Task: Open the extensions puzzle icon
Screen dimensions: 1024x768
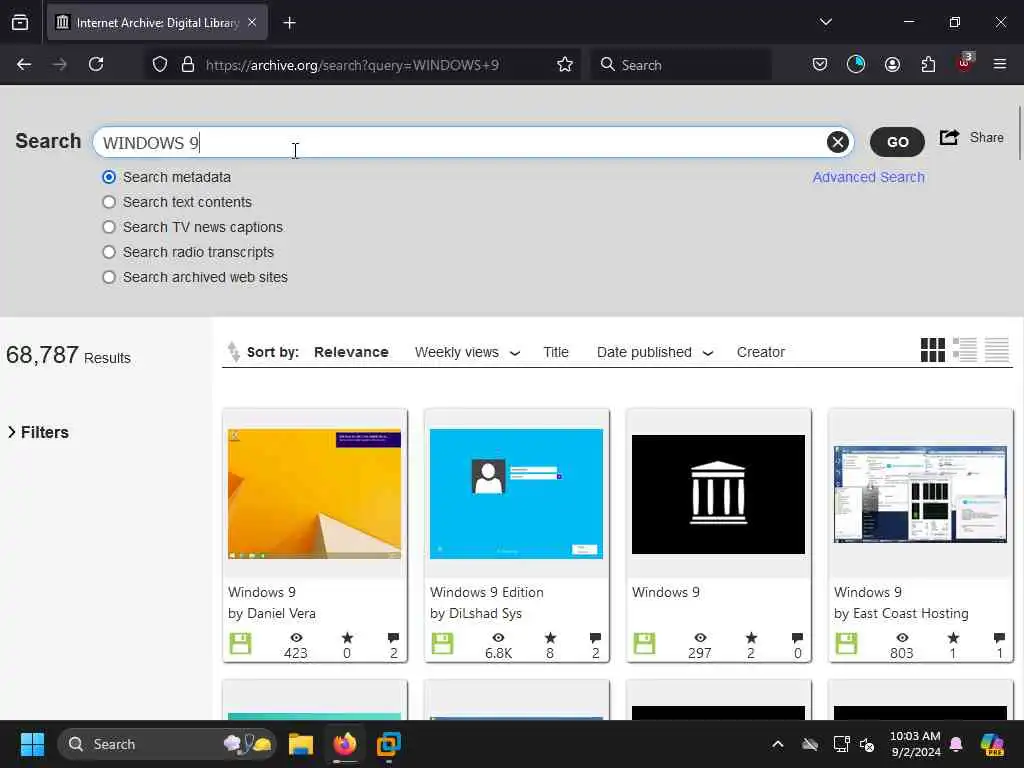Action: (x=928, y=64)
